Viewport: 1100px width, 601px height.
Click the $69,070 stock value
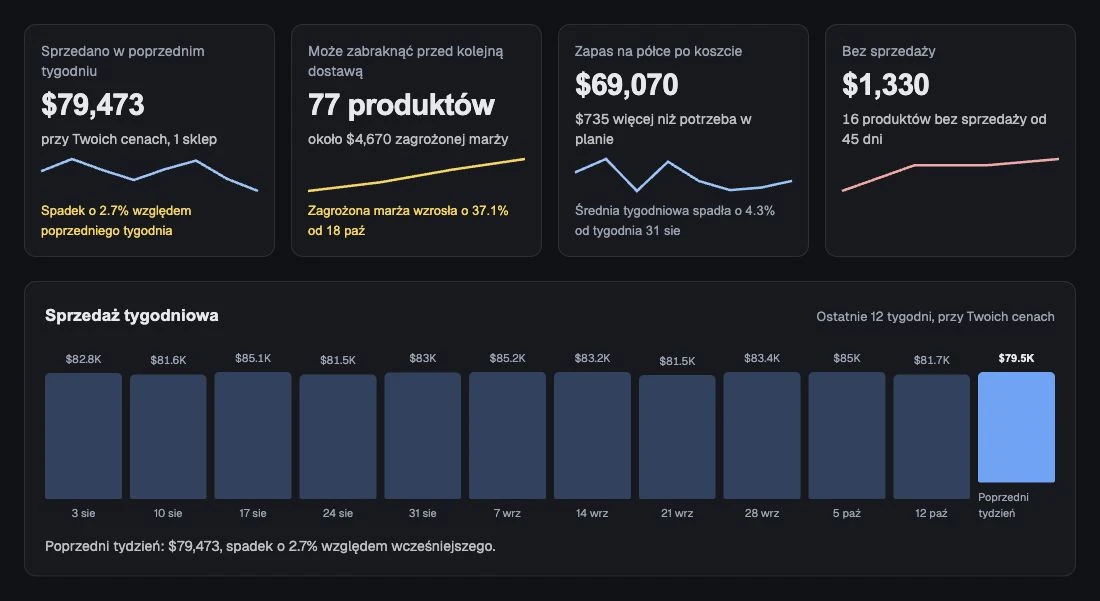click(626, 85)
